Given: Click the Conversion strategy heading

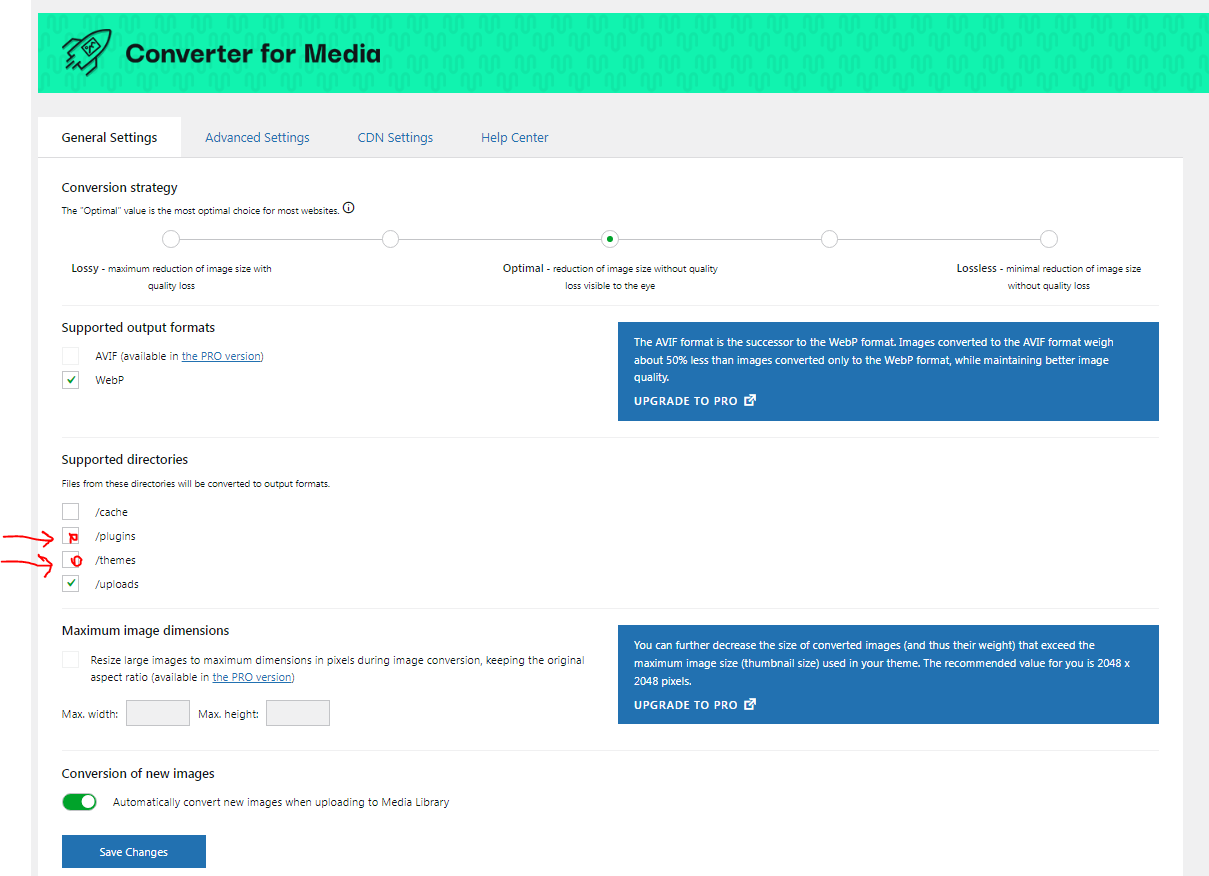Looking at the screenshot, I should point(120,187).
